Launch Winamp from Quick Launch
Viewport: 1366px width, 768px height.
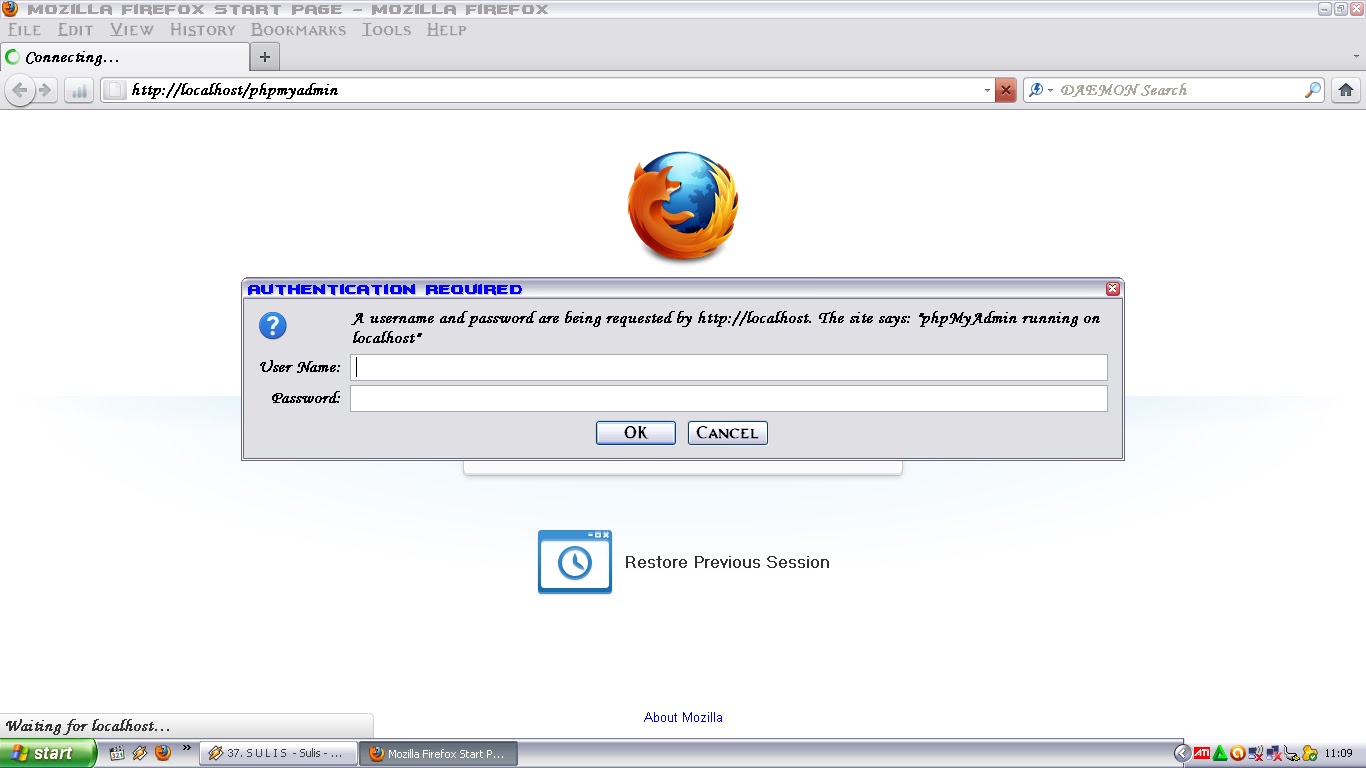click(140, 753)
